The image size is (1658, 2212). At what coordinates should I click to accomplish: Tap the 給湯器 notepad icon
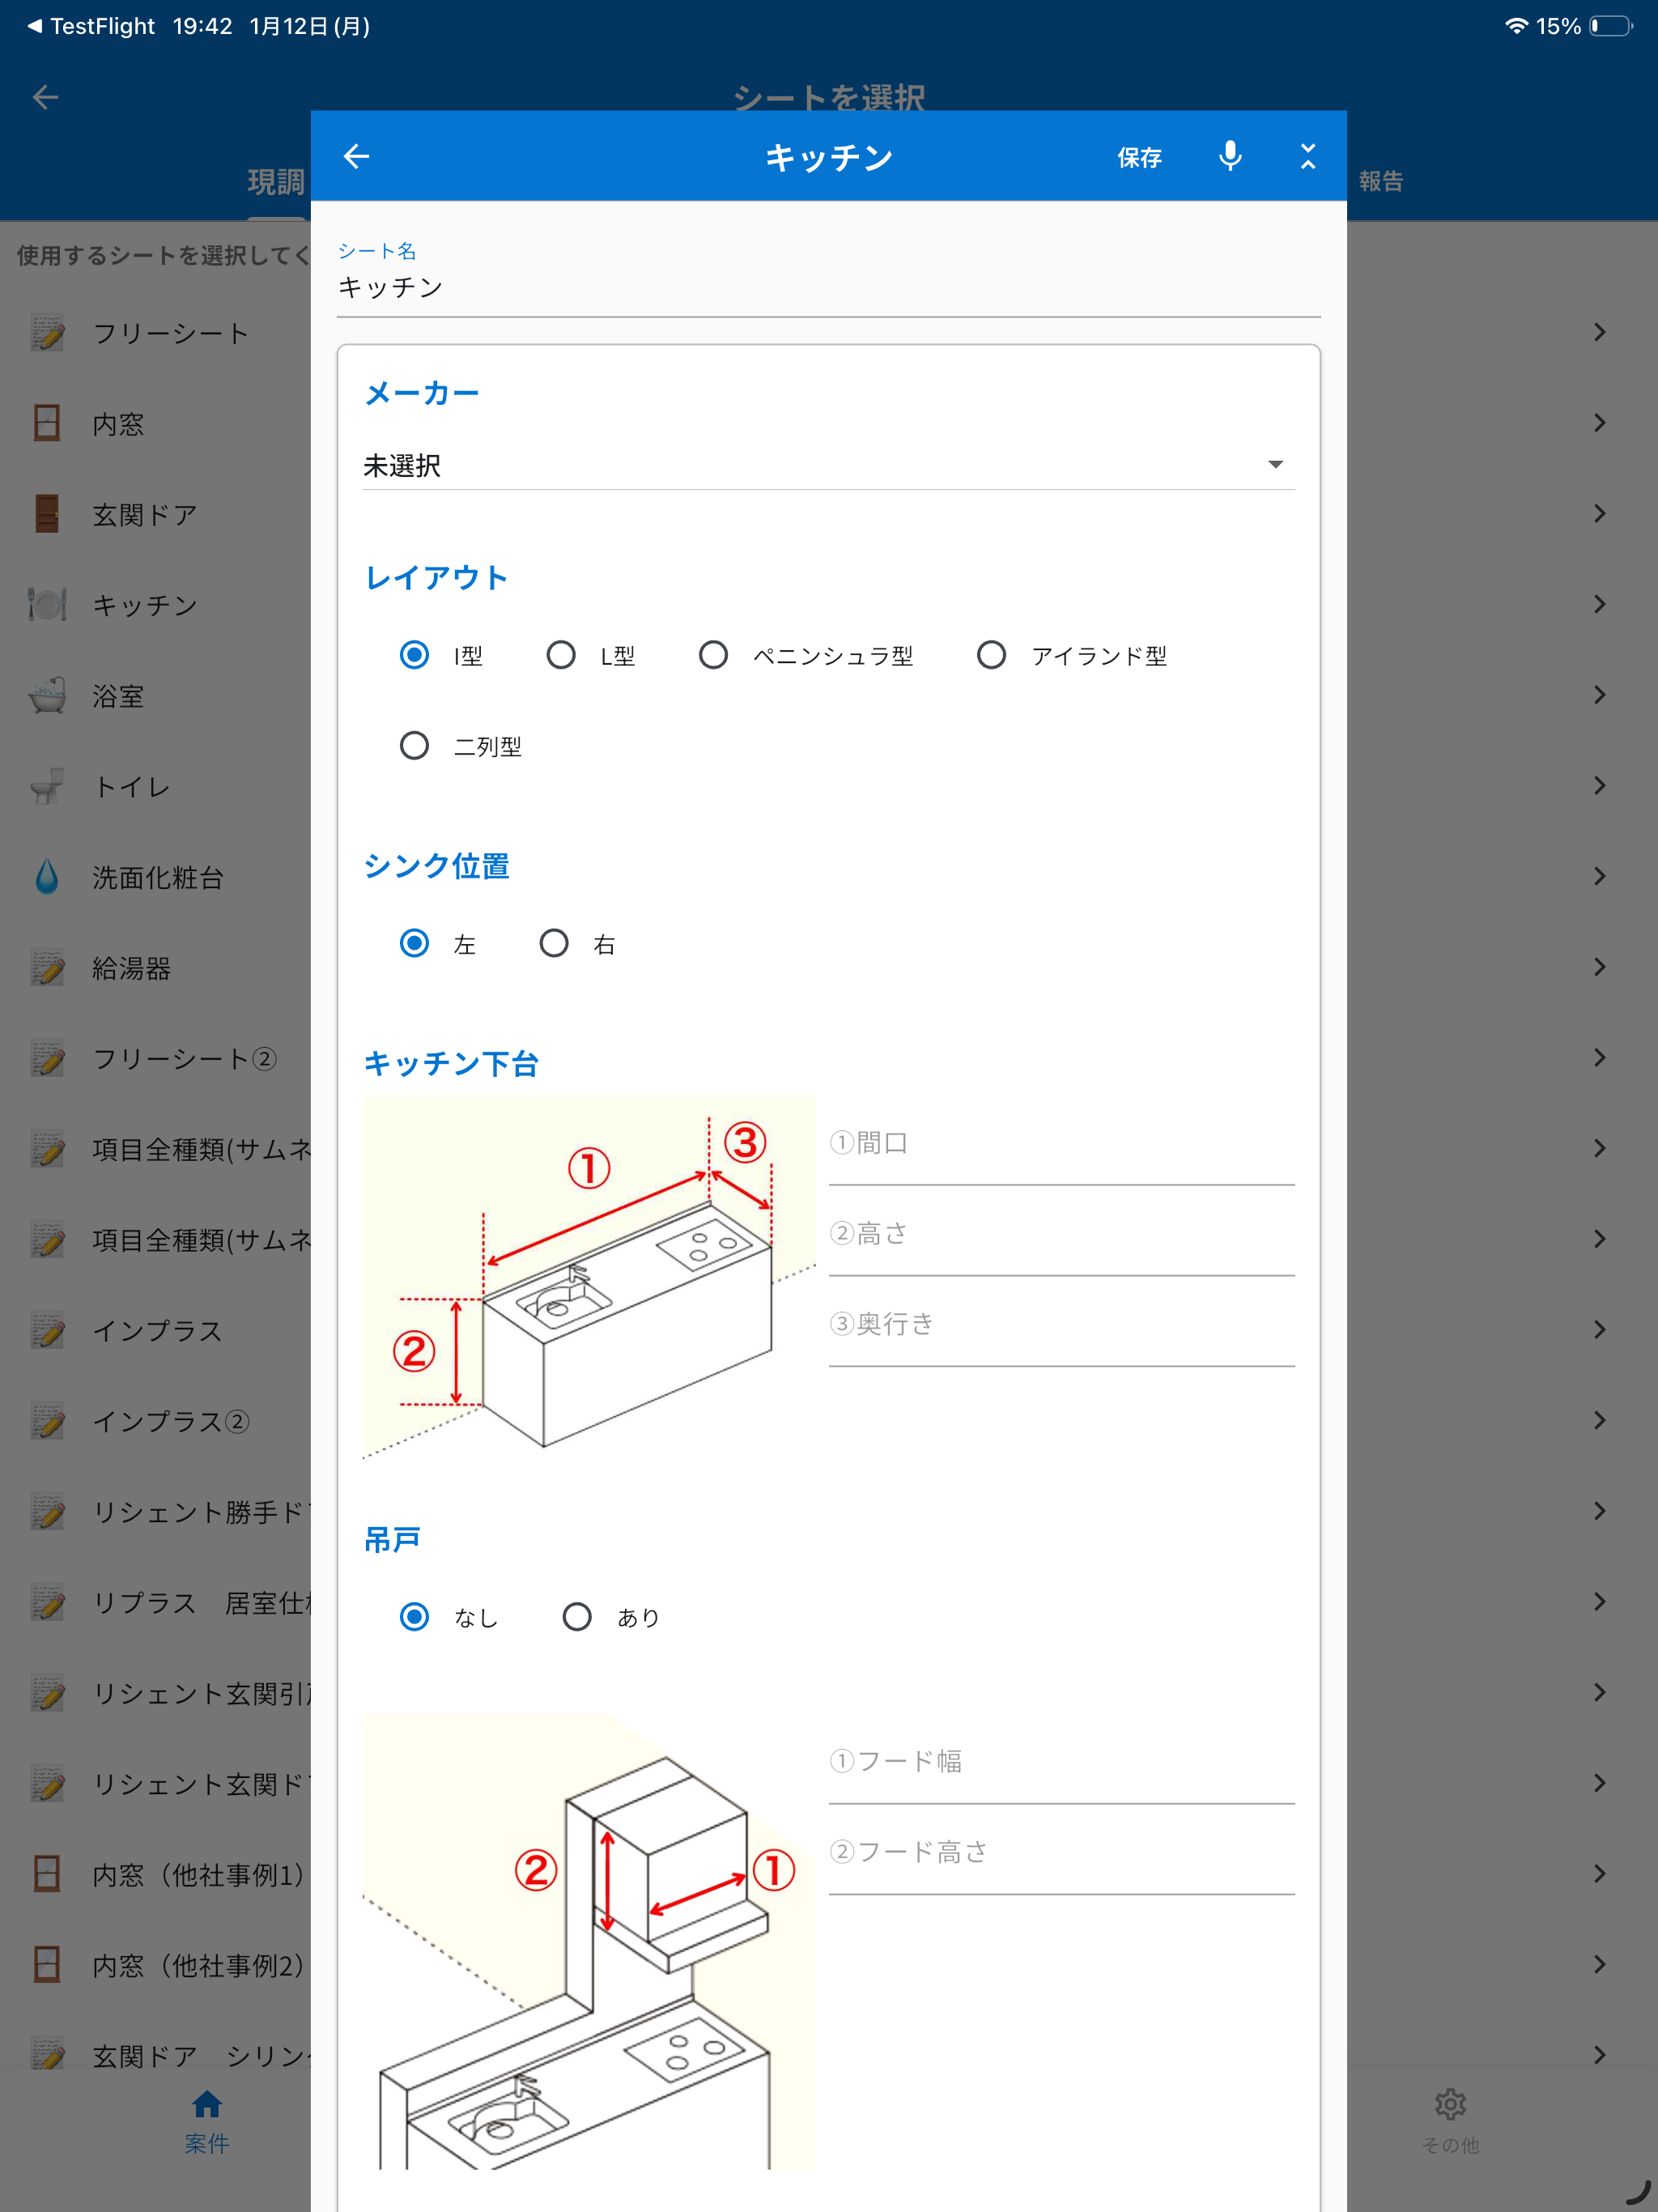click(47, 967)
